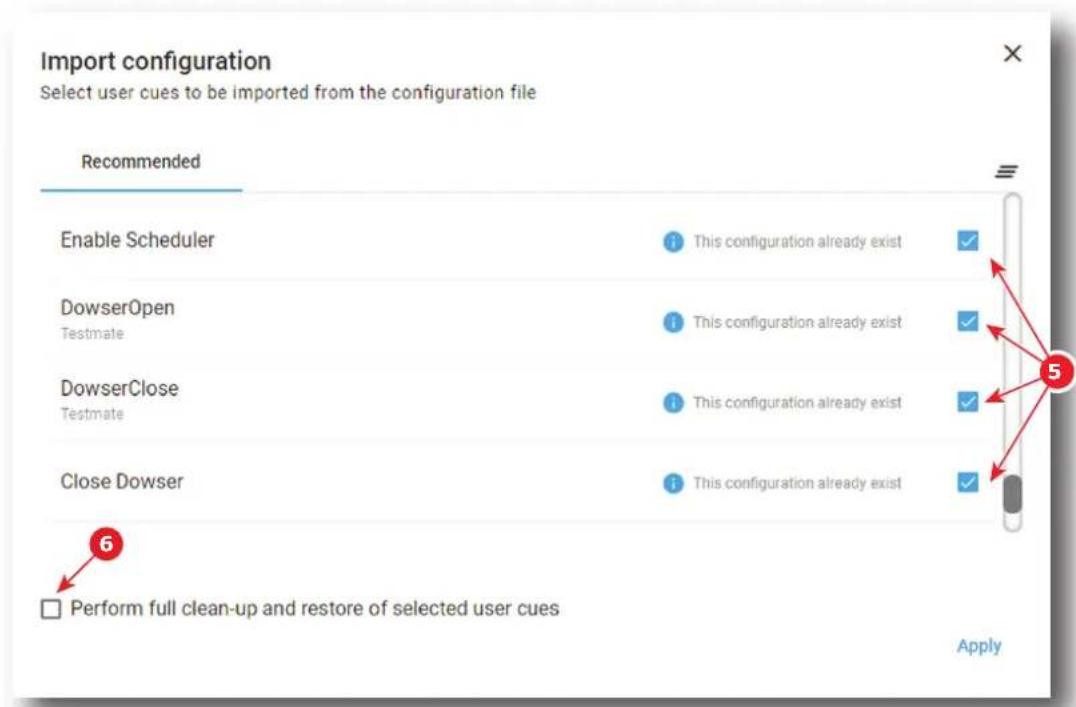Image resolution: width=1076 pixels, height=707 pixels.
Task: Uncheck the Close Dowser checkbox
Action: pos(968,482)
